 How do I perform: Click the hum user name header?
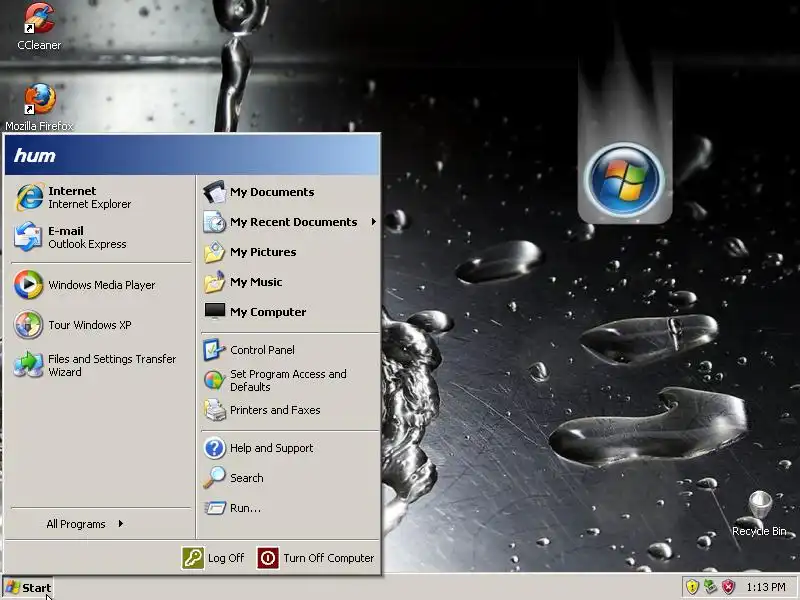pyautogui.click(x=35, y=155)
